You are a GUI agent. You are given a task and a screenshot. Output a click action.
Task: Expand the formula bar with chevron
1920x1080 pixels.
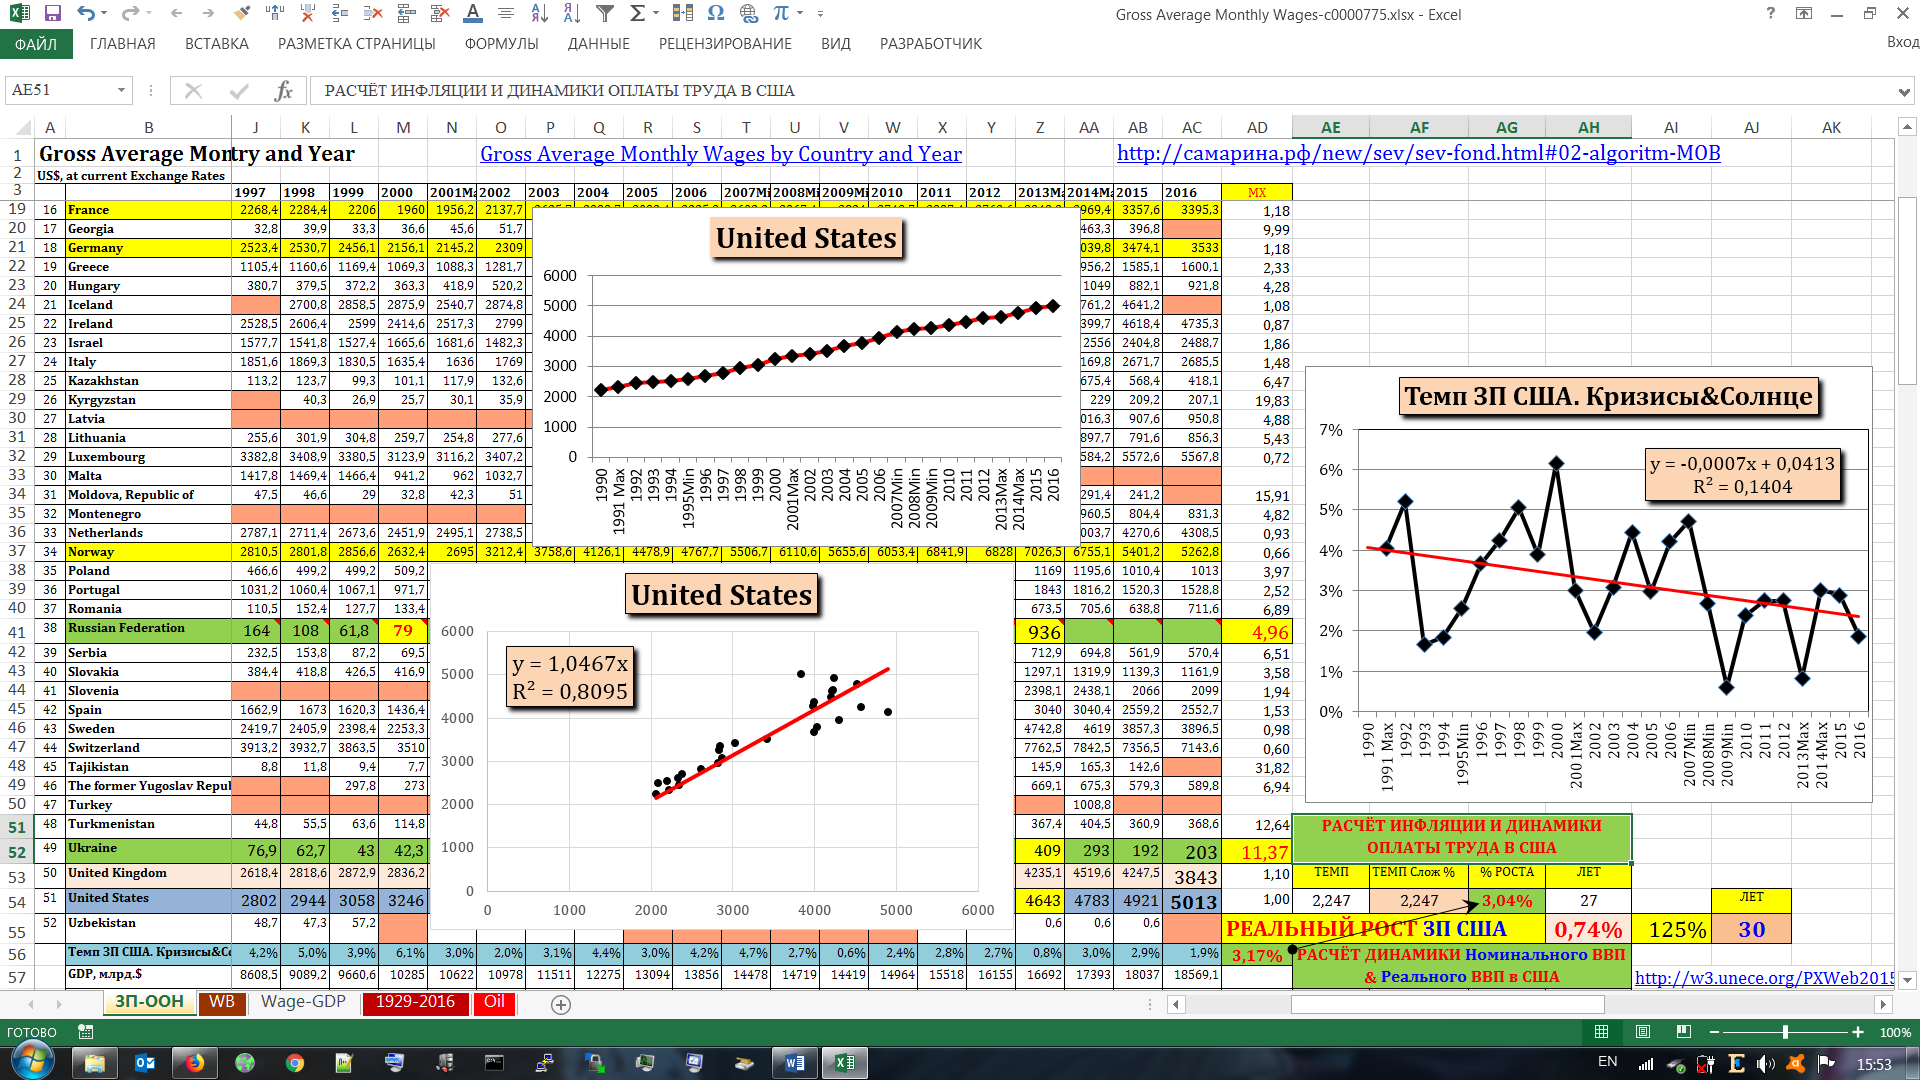click(x=1904, y=91)
